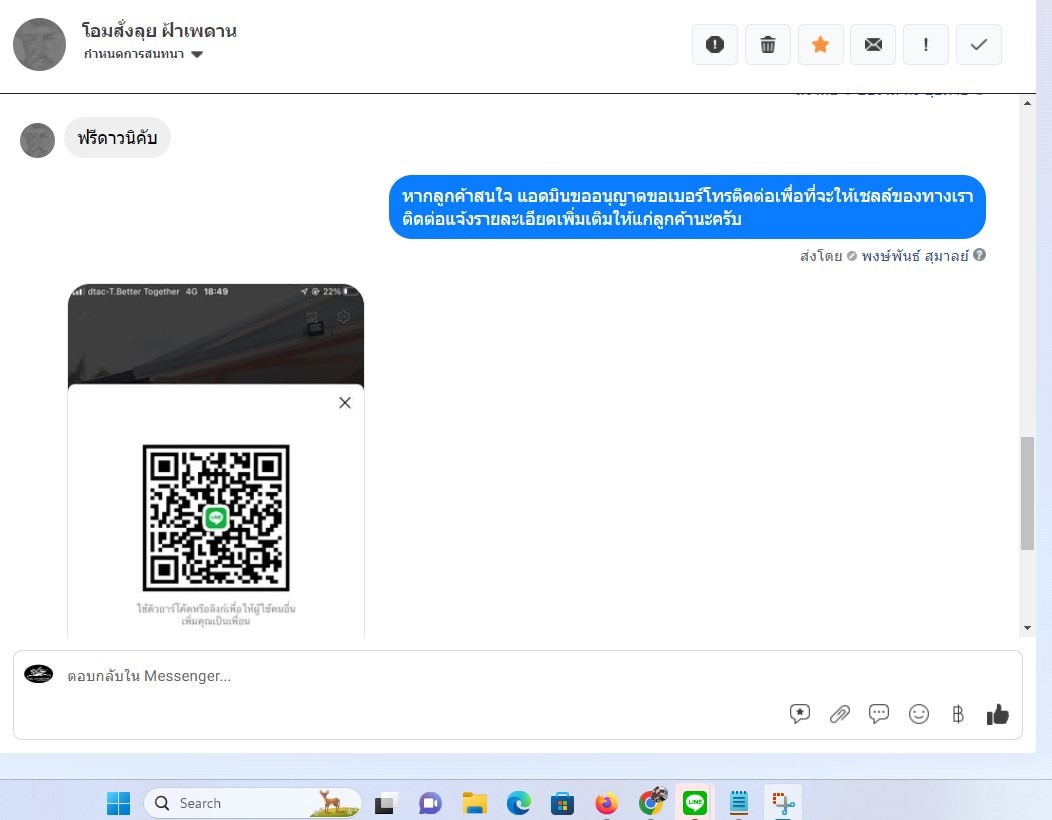Open the LINE QR code image attachment
Image resolution: width=1052 pixels, height=820 pixels.
tap(216, 460)
